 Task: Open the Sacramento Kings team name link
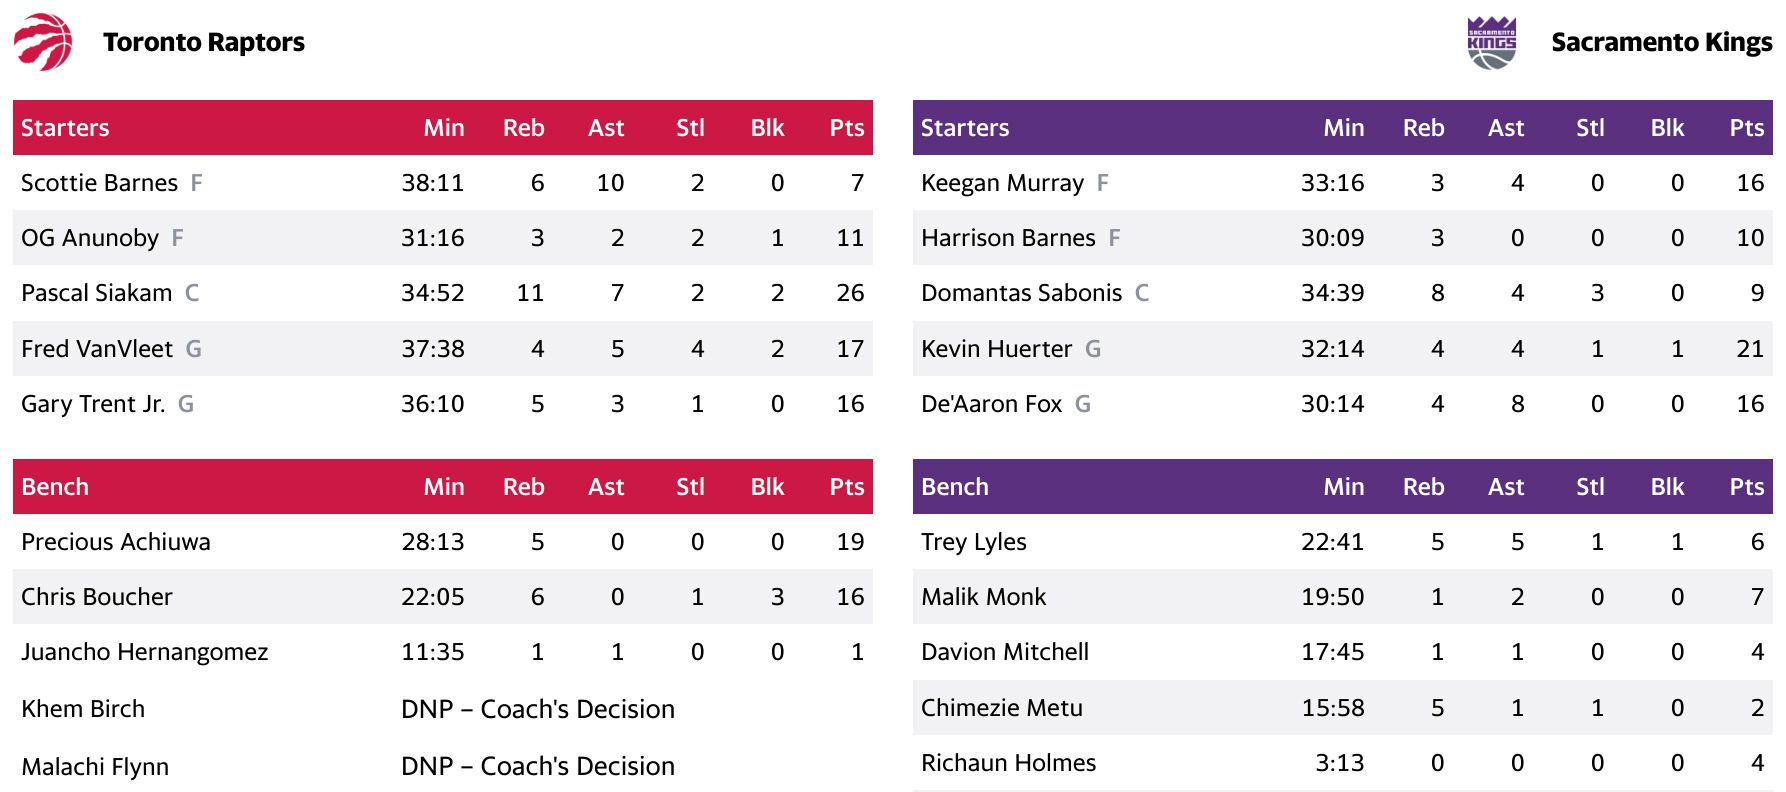(x=1661, y=42)
